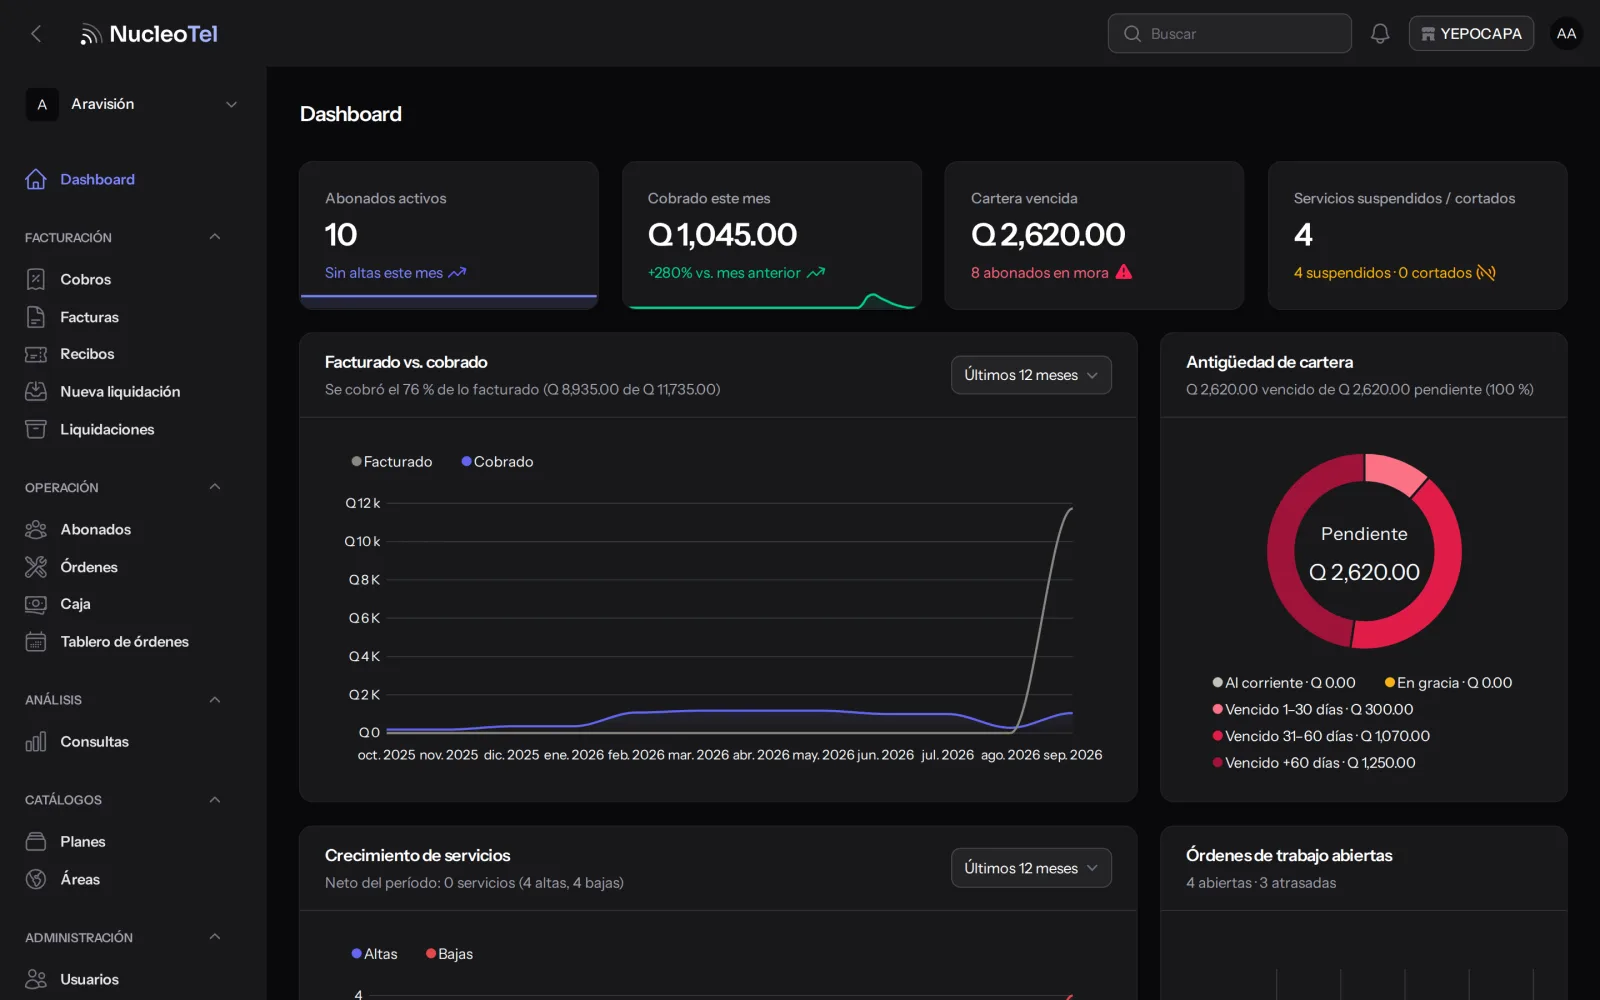Click the Consultas bar chart icon
1600x1000 pixels.
36,741
